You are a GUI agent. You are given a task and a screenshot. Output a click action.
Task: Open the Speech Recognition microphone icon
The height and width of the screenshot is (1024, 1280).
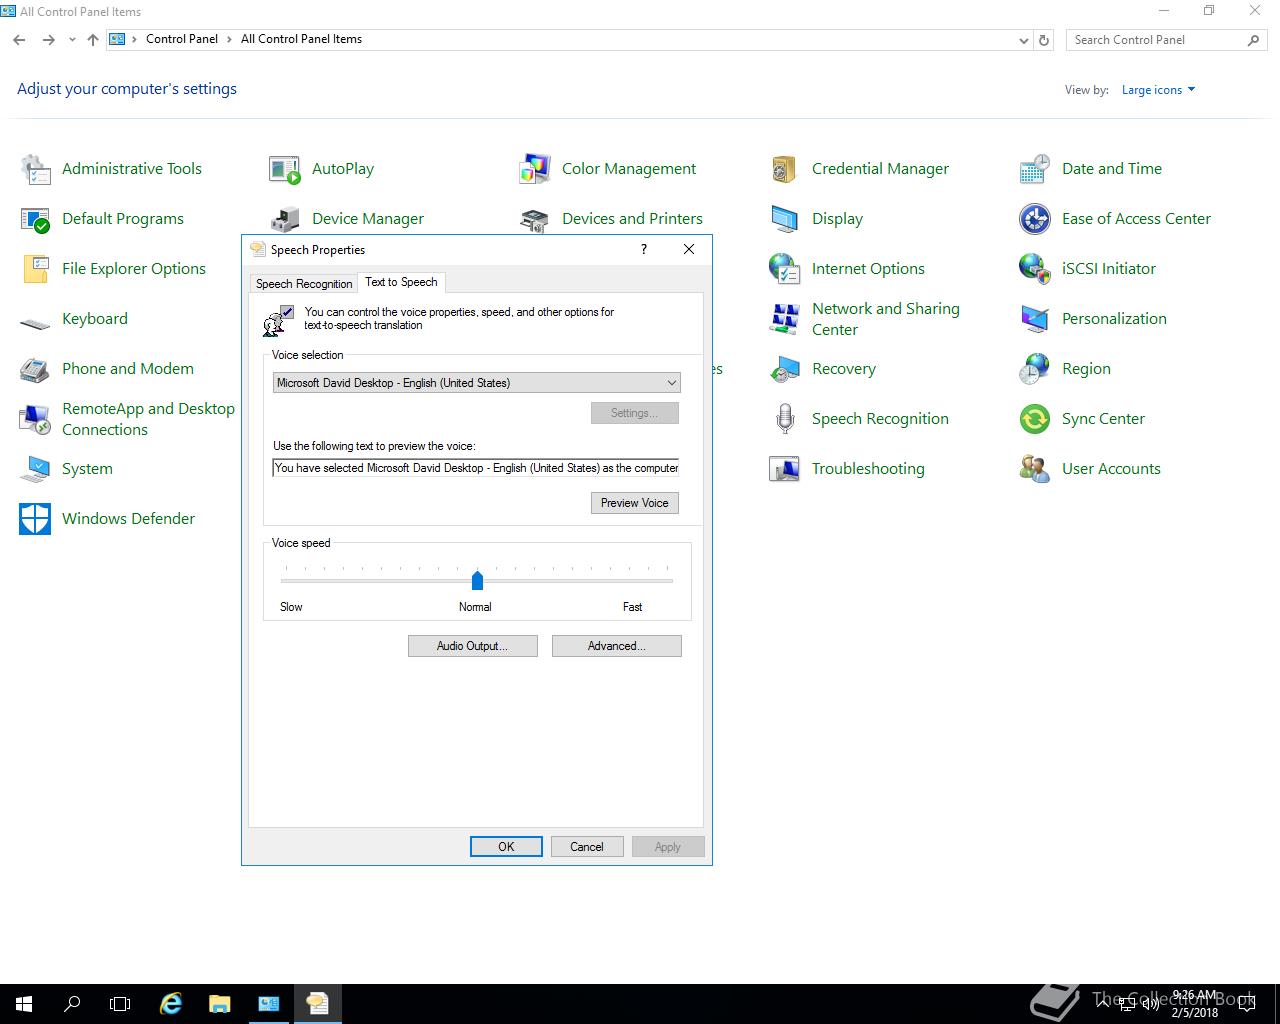(x=785, y=419)
